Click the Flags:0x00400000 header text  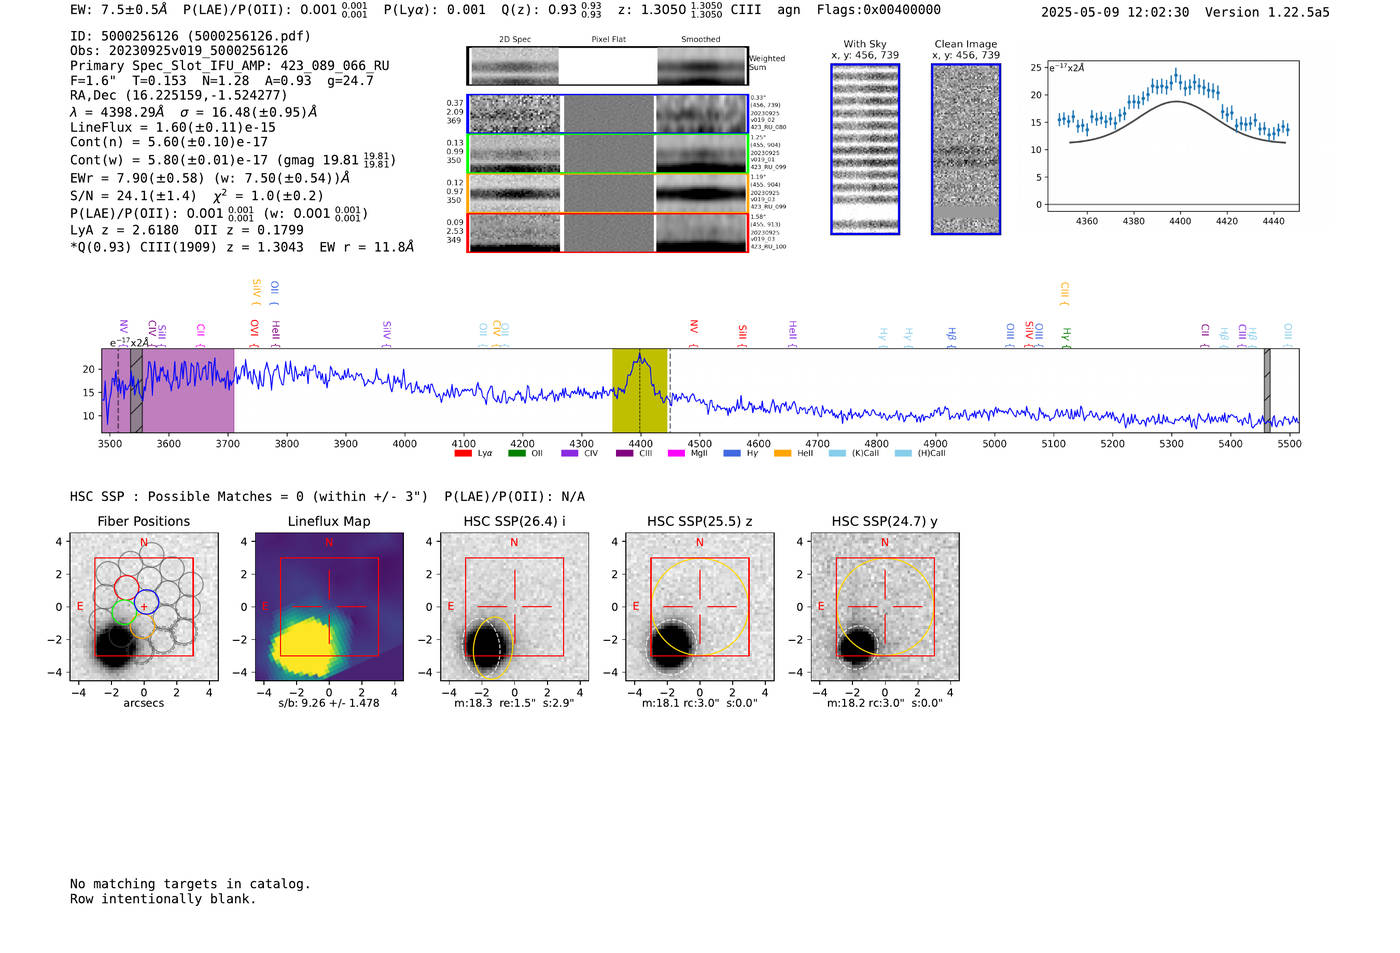(879, 10)
